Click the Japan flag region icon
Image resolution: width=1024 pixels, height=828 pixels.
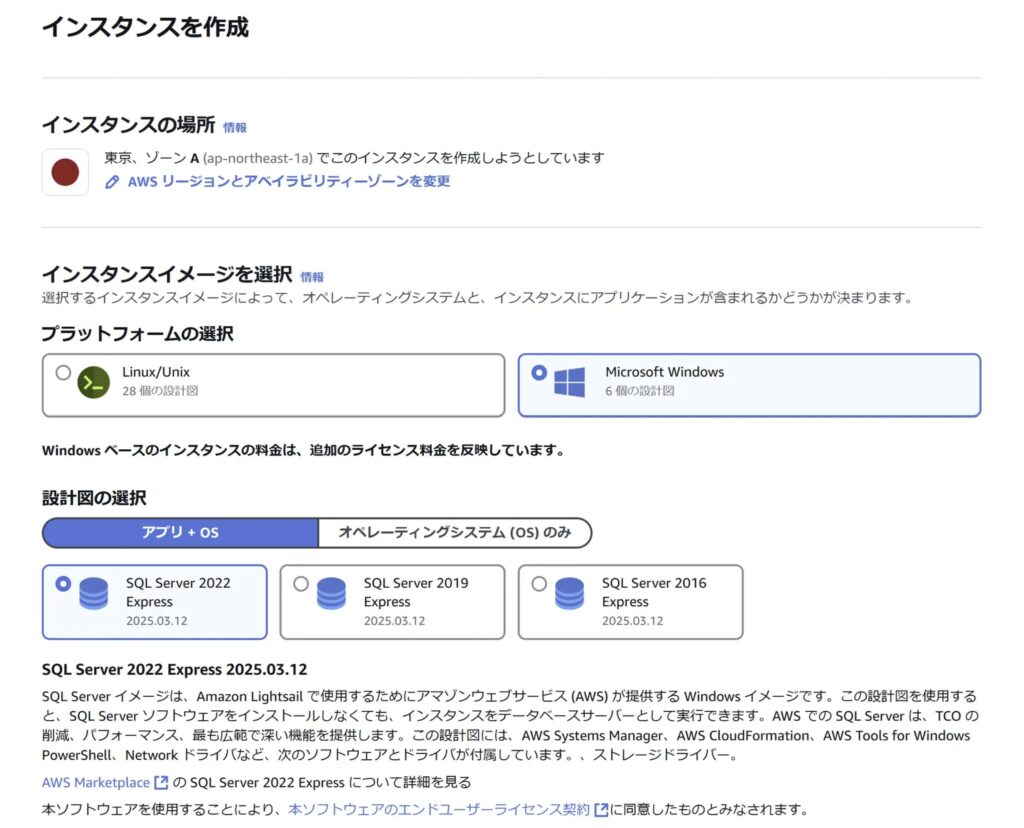[66, 171]
